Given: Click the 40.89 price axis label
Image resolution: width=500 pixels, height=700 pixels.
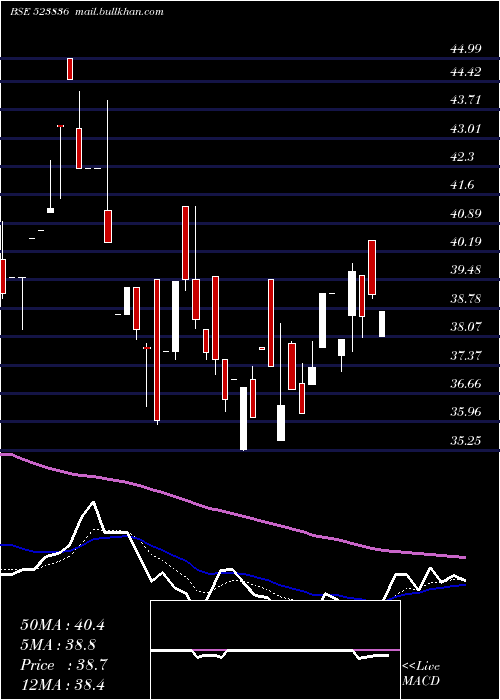Looking at the screenshot, I should [466, 214].
